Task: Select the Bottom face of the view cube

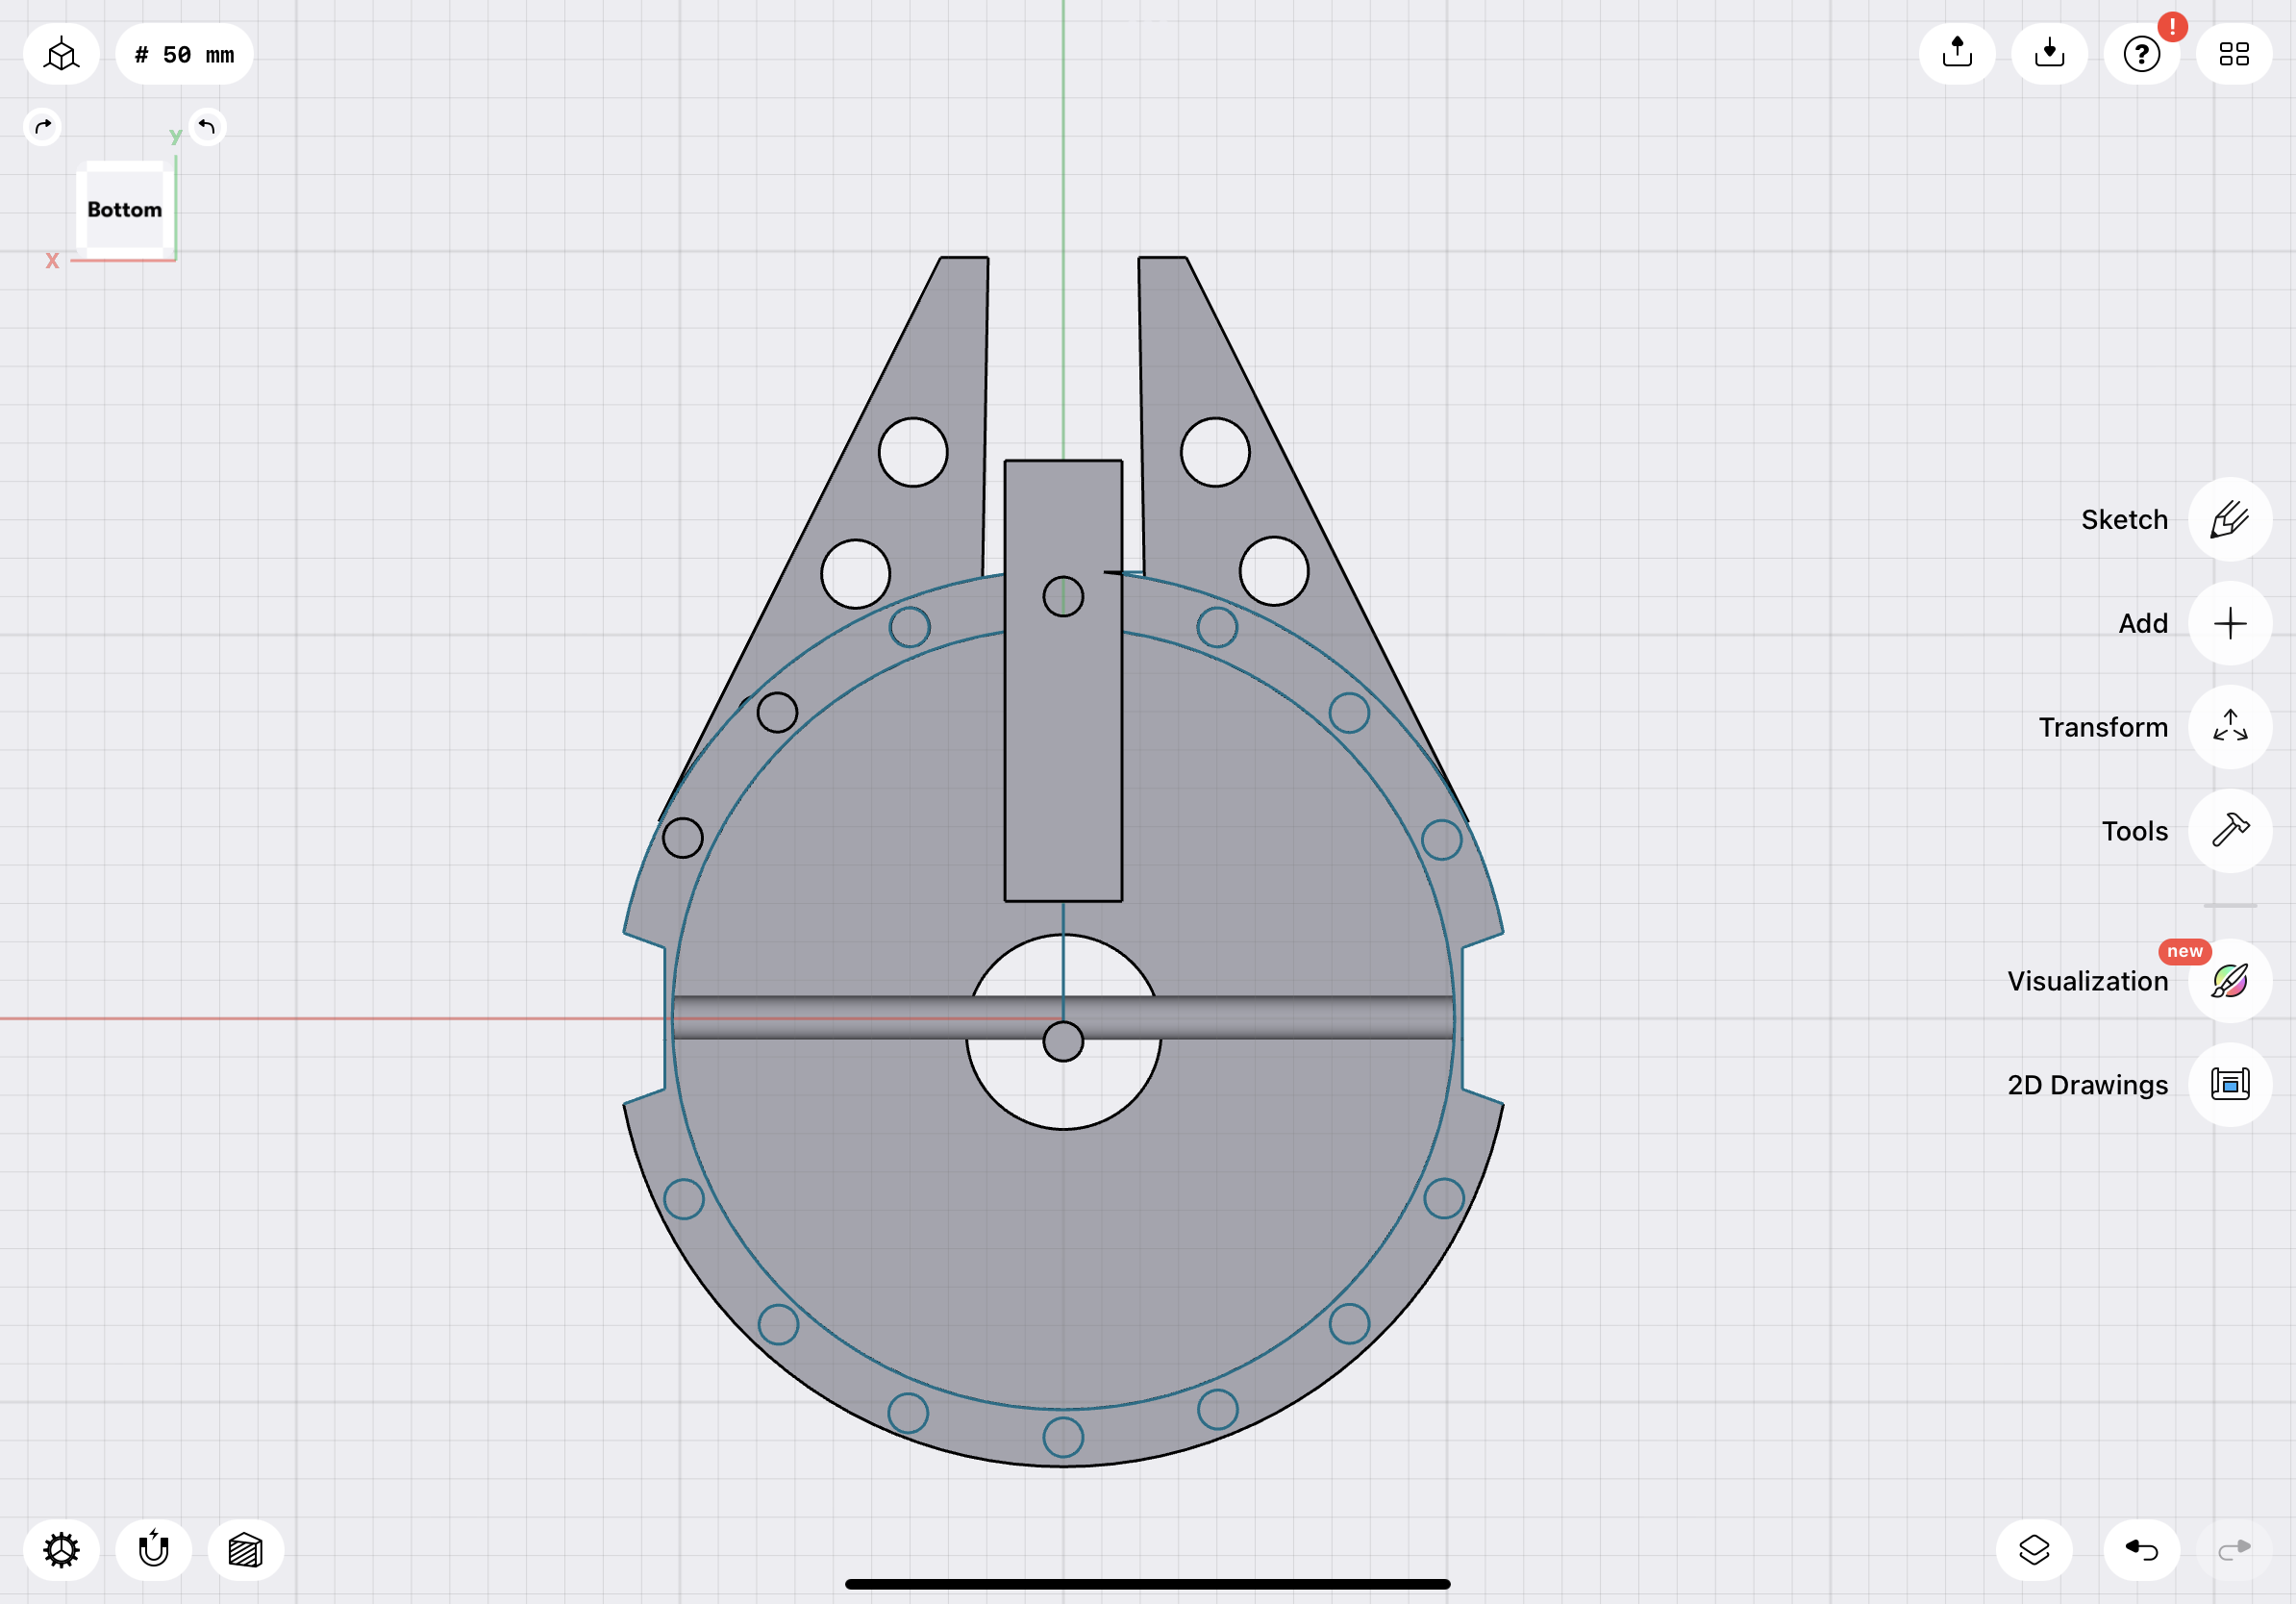Action: click(124, 209)
